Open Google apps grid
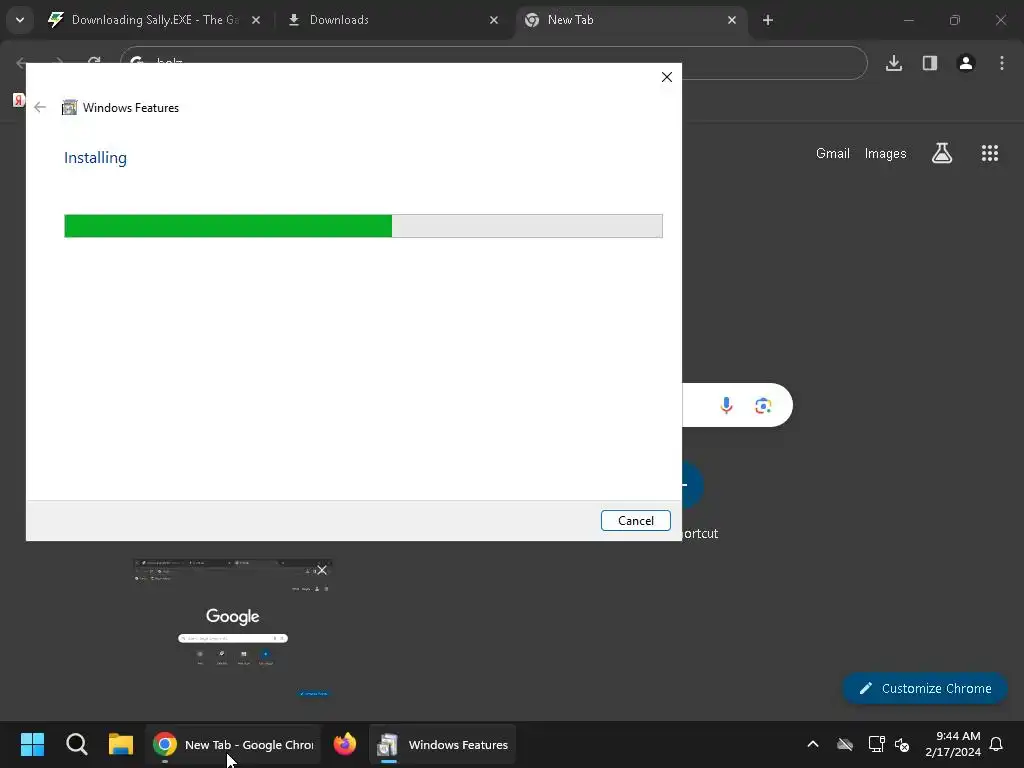 [x=990, y=153]
